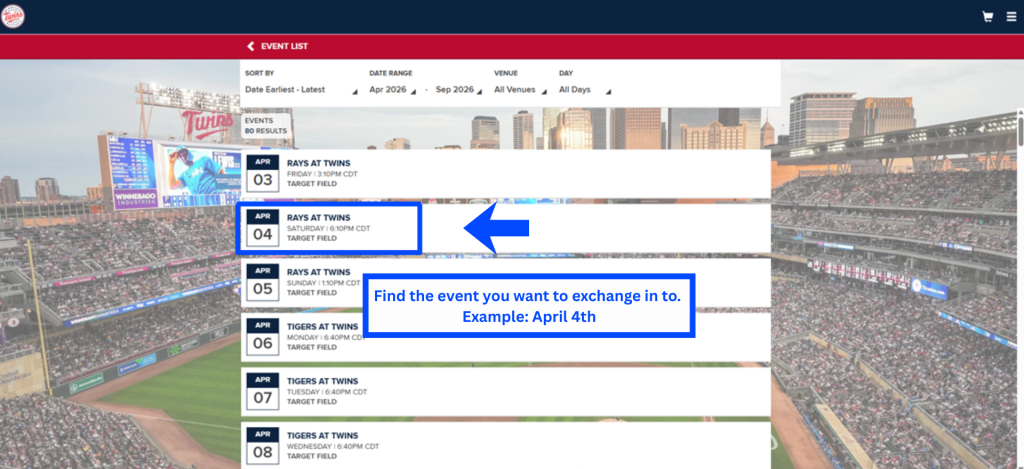Image resolution: width=1024 pixels, height=469 pixels.
Task: Click the Day label
Action: pyautogui.click(x=566, y=73)
